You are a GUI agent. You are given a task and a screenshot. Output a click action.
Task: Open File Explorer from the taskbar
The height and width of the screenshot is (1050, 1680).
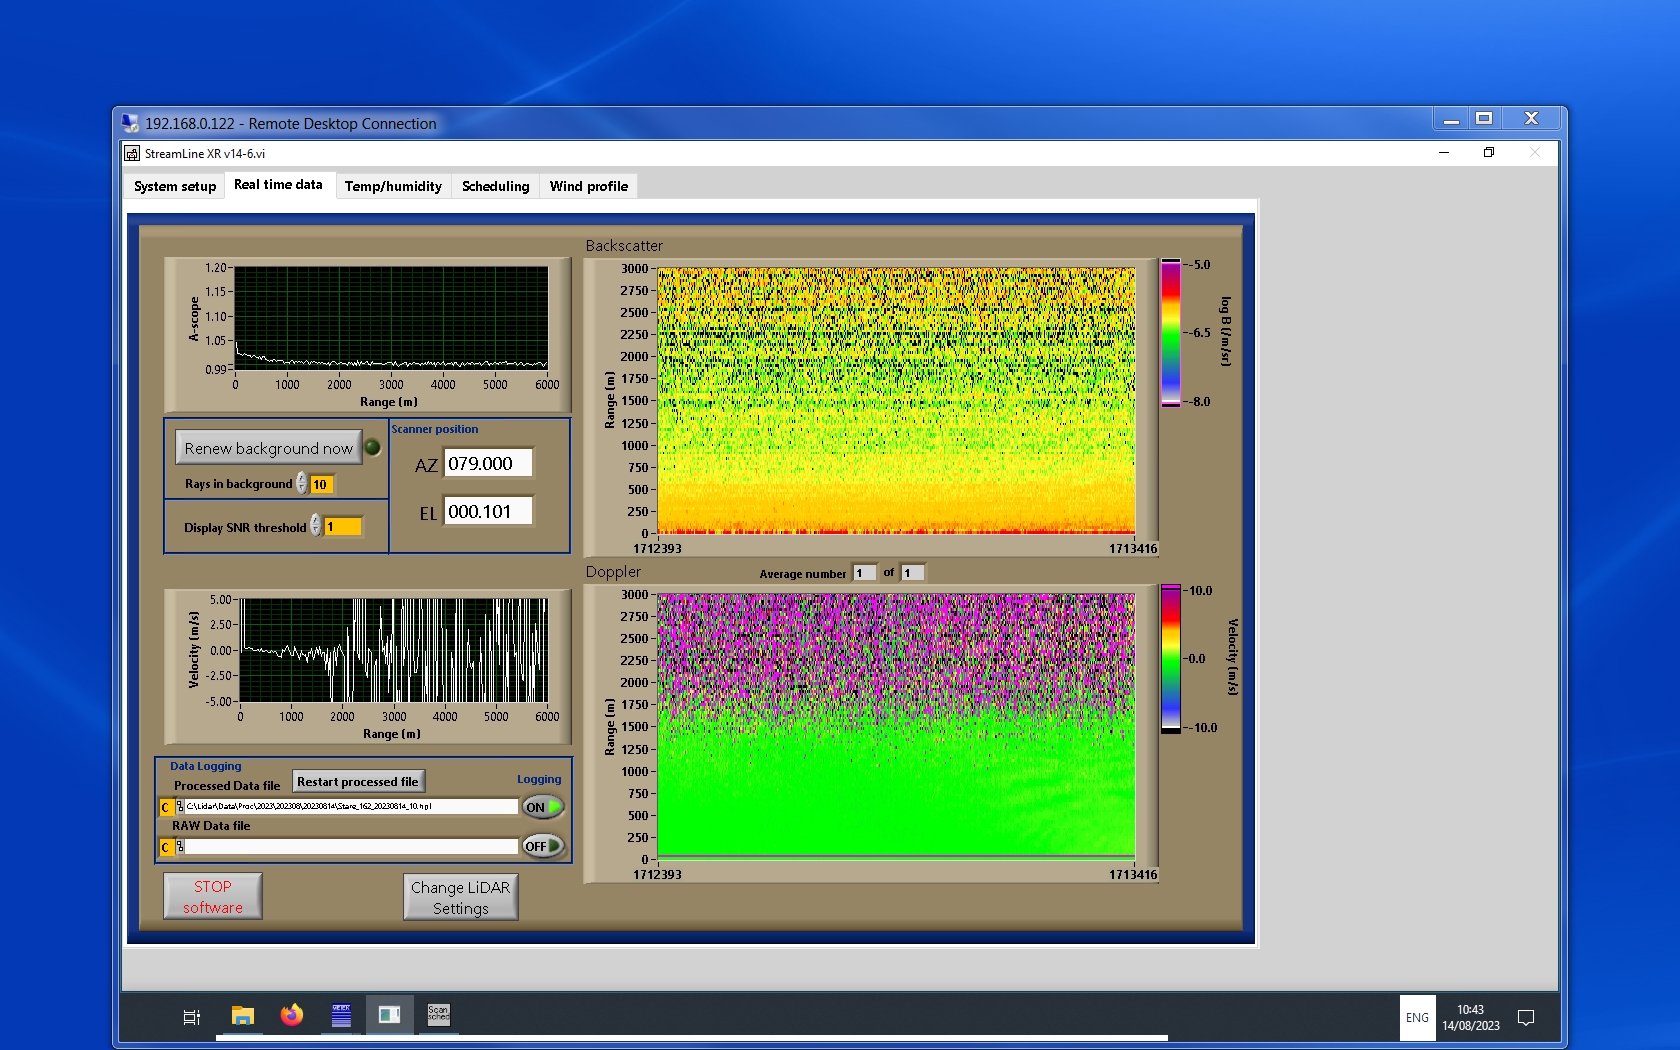click(242, 1016)
